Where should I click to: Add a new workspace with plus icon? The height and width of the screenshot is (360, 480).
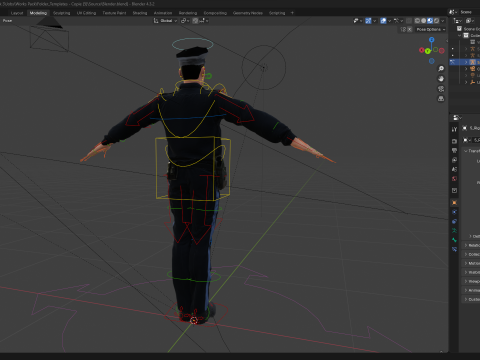pos(292,13)
